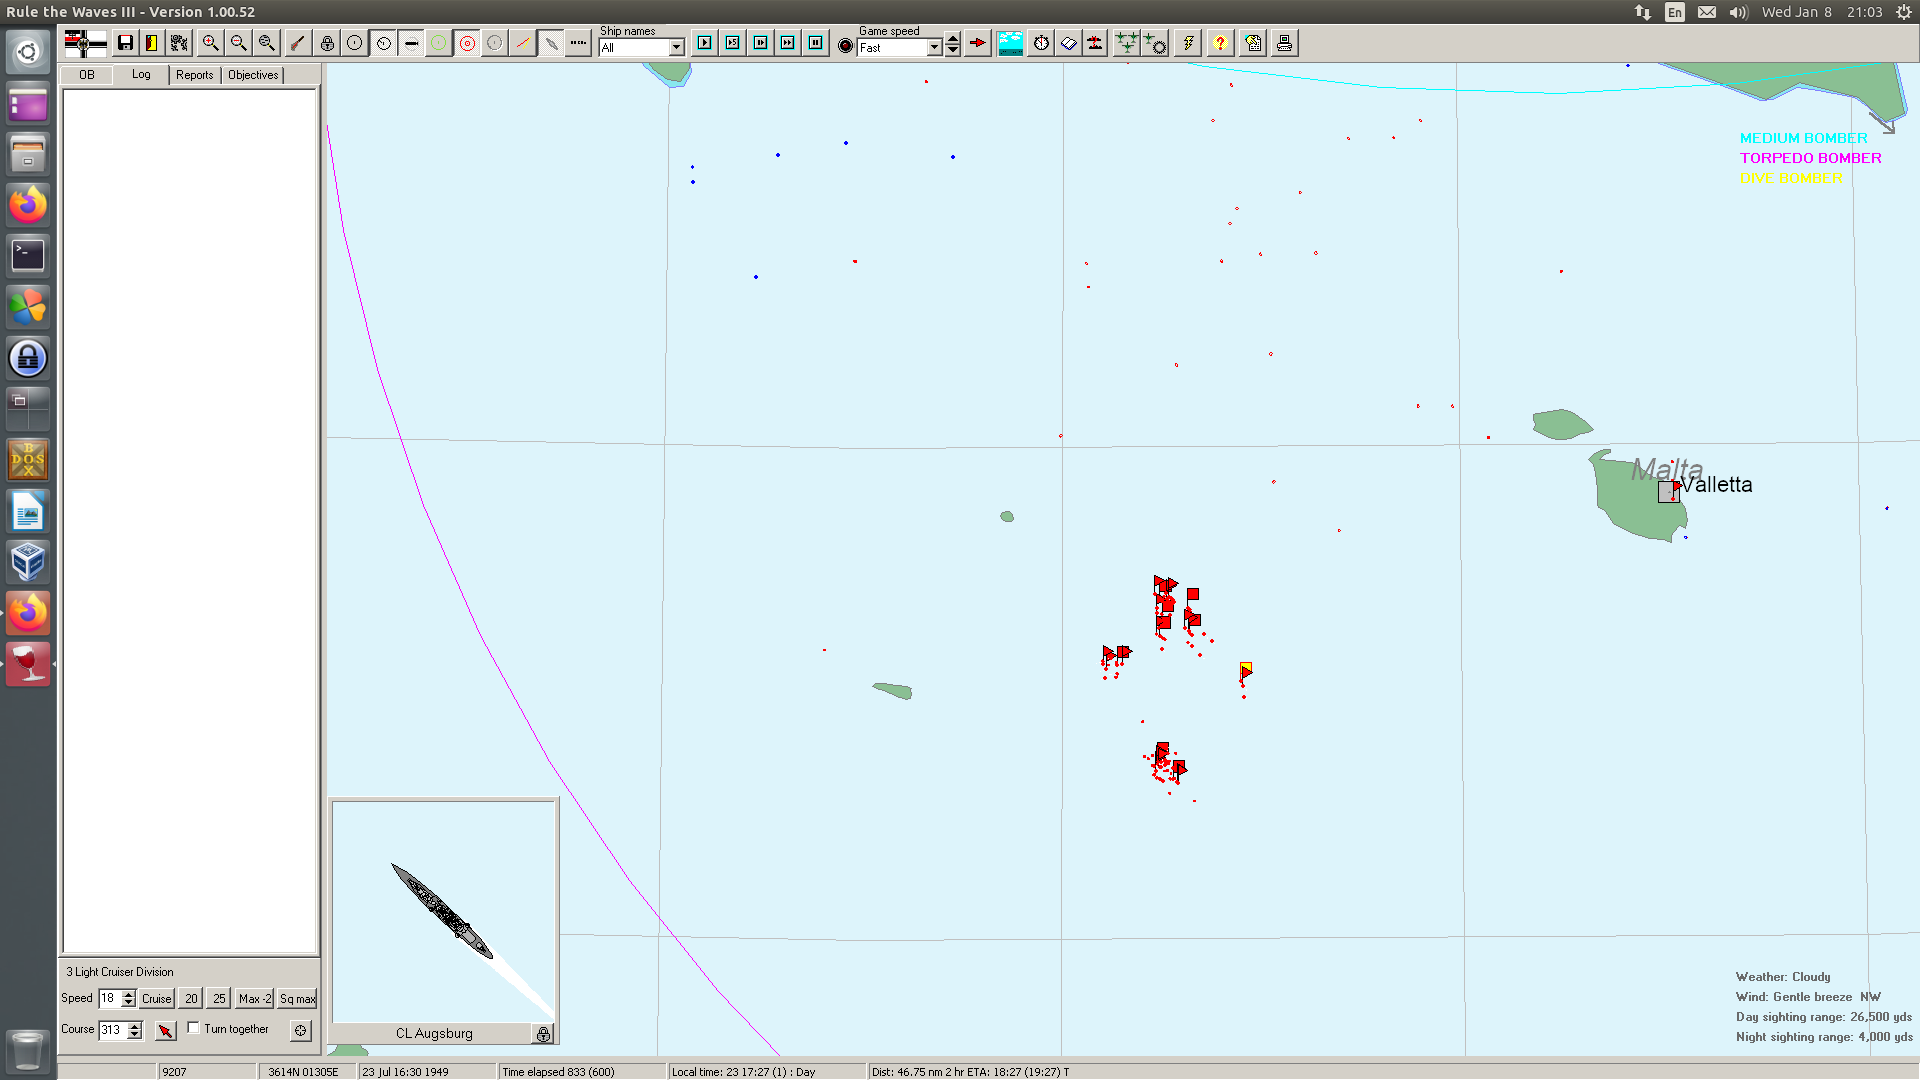Click the toolbar padlock icon
1920x1080 pixels.
pos(327,43)
